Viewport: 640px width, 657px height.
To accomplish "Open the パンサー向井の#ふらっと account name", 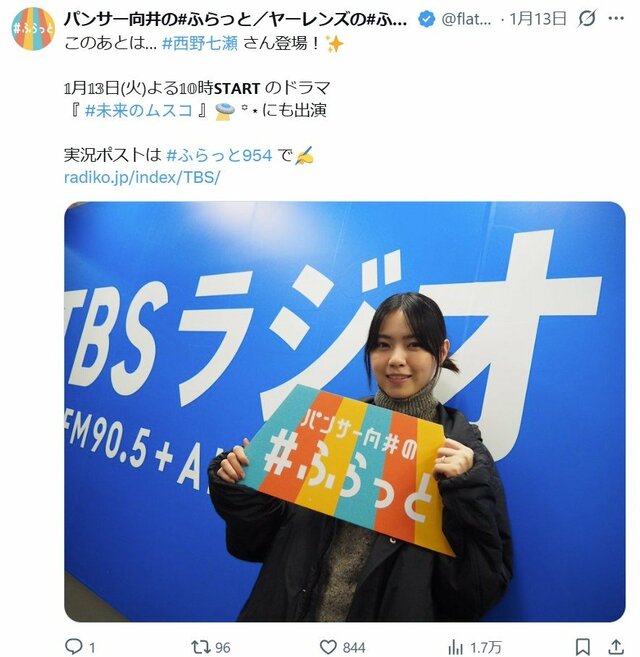I will [235, 19].
